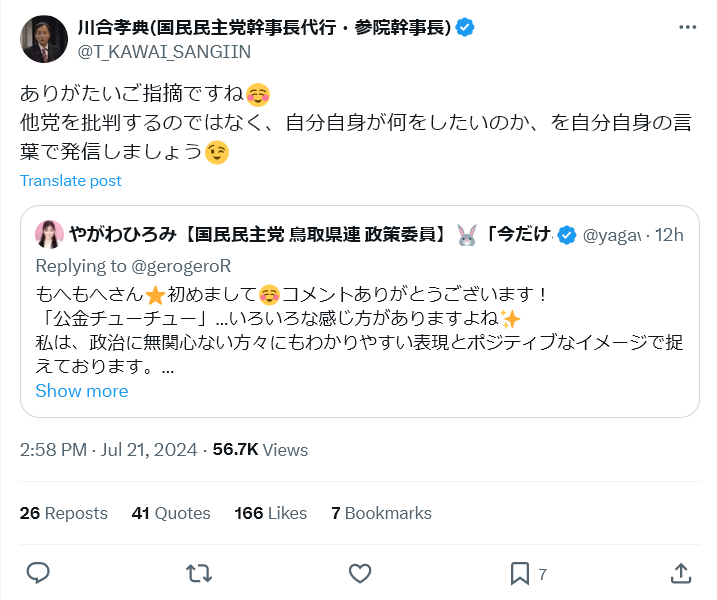Toggle the bookmark icon showing 7
The height and width of the screenshot is (600, 717).
point(520,573)
